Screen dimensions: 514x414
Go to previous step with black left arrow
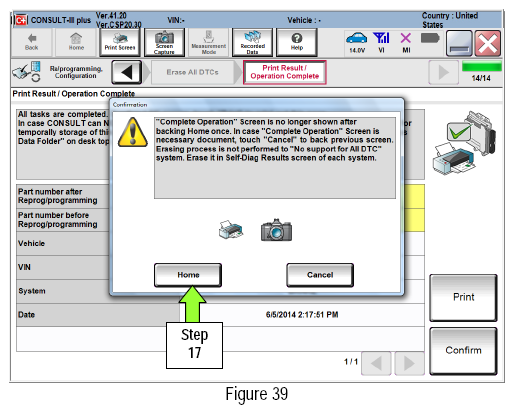pos(127,72)
